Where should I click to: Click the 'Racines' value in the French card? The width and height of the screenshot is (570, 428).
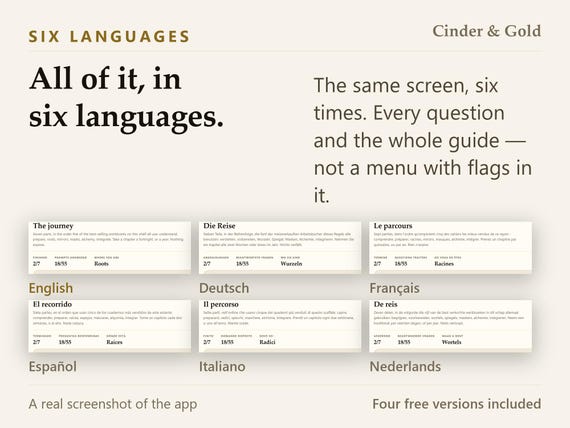(444, 264)
